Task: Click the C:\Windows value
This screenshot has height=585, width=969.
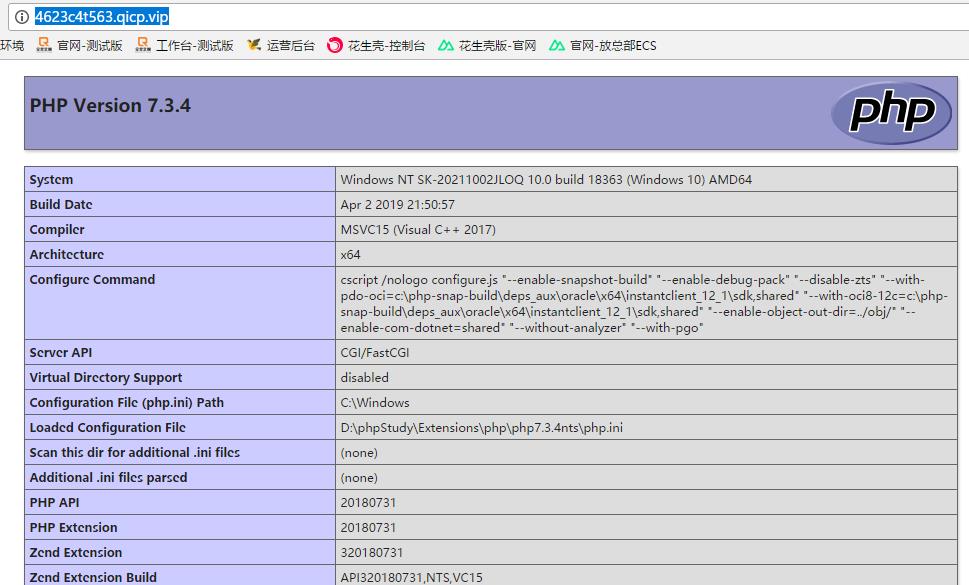Action: pyautogui.click(x=374, y=403)
